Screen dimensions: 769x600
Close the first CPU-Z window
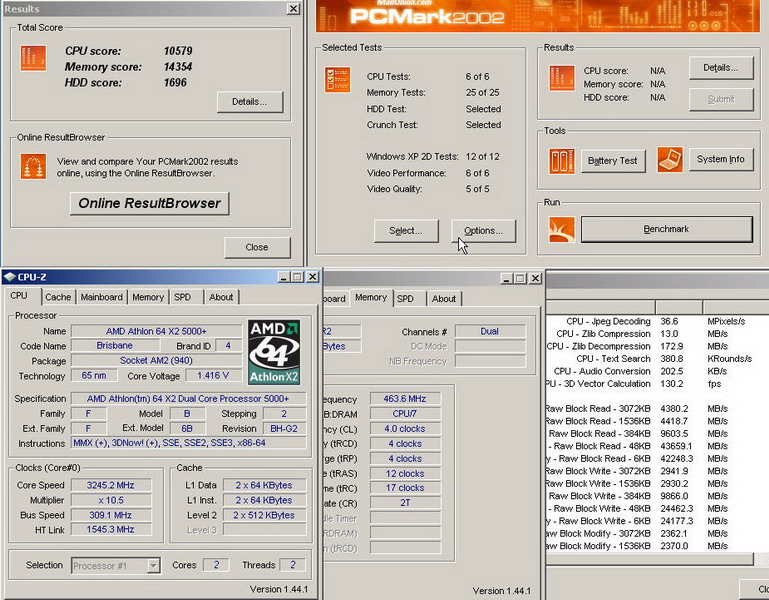[312, 277]
